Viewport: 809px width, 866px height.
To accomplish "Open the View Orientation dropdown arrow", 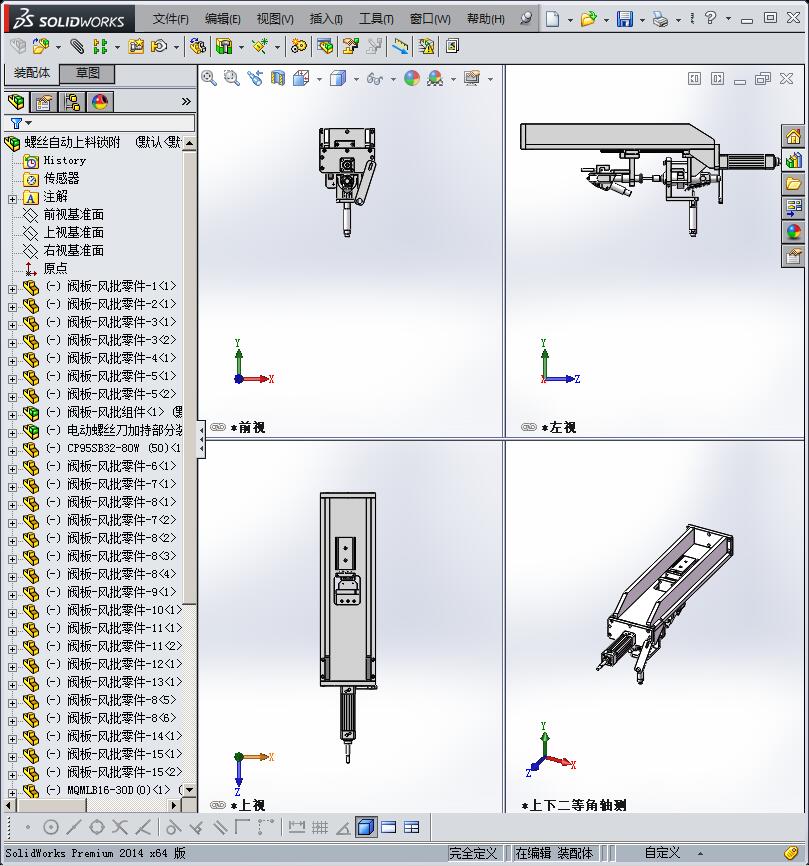I will click(319, 80).
